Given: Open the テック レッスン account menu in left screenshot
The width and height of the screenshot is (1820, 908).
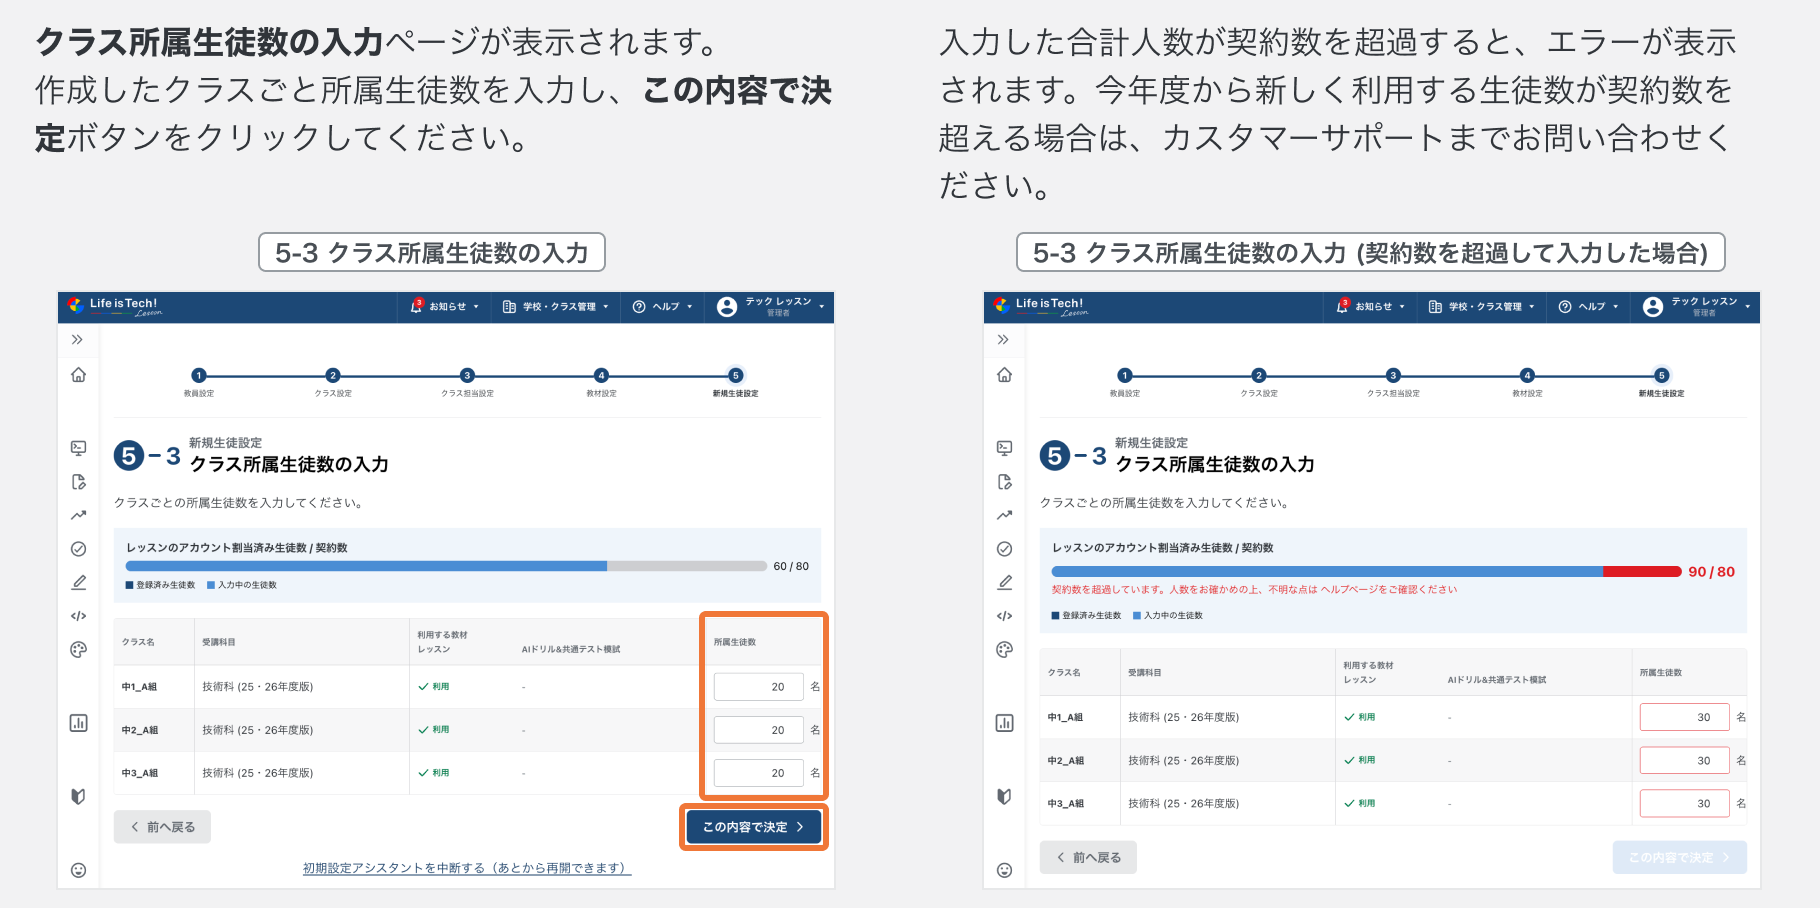Looking at the screenshot, I should point(771,307).
